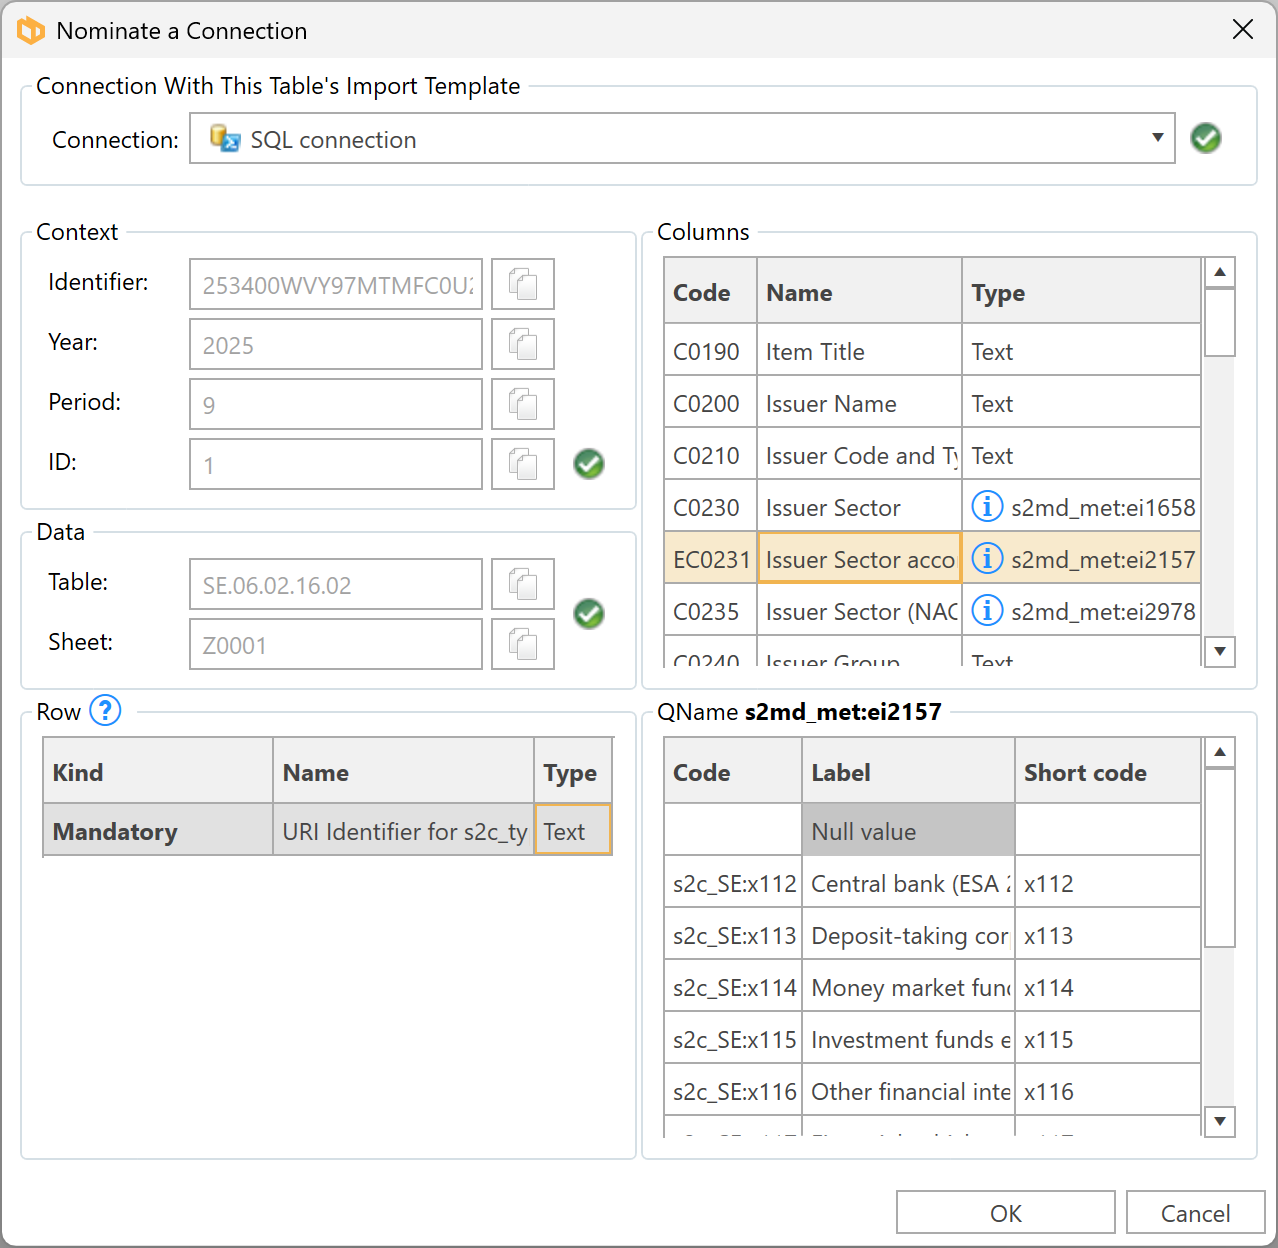Click the green check beside Connection dropdown

pos(1206,138)
